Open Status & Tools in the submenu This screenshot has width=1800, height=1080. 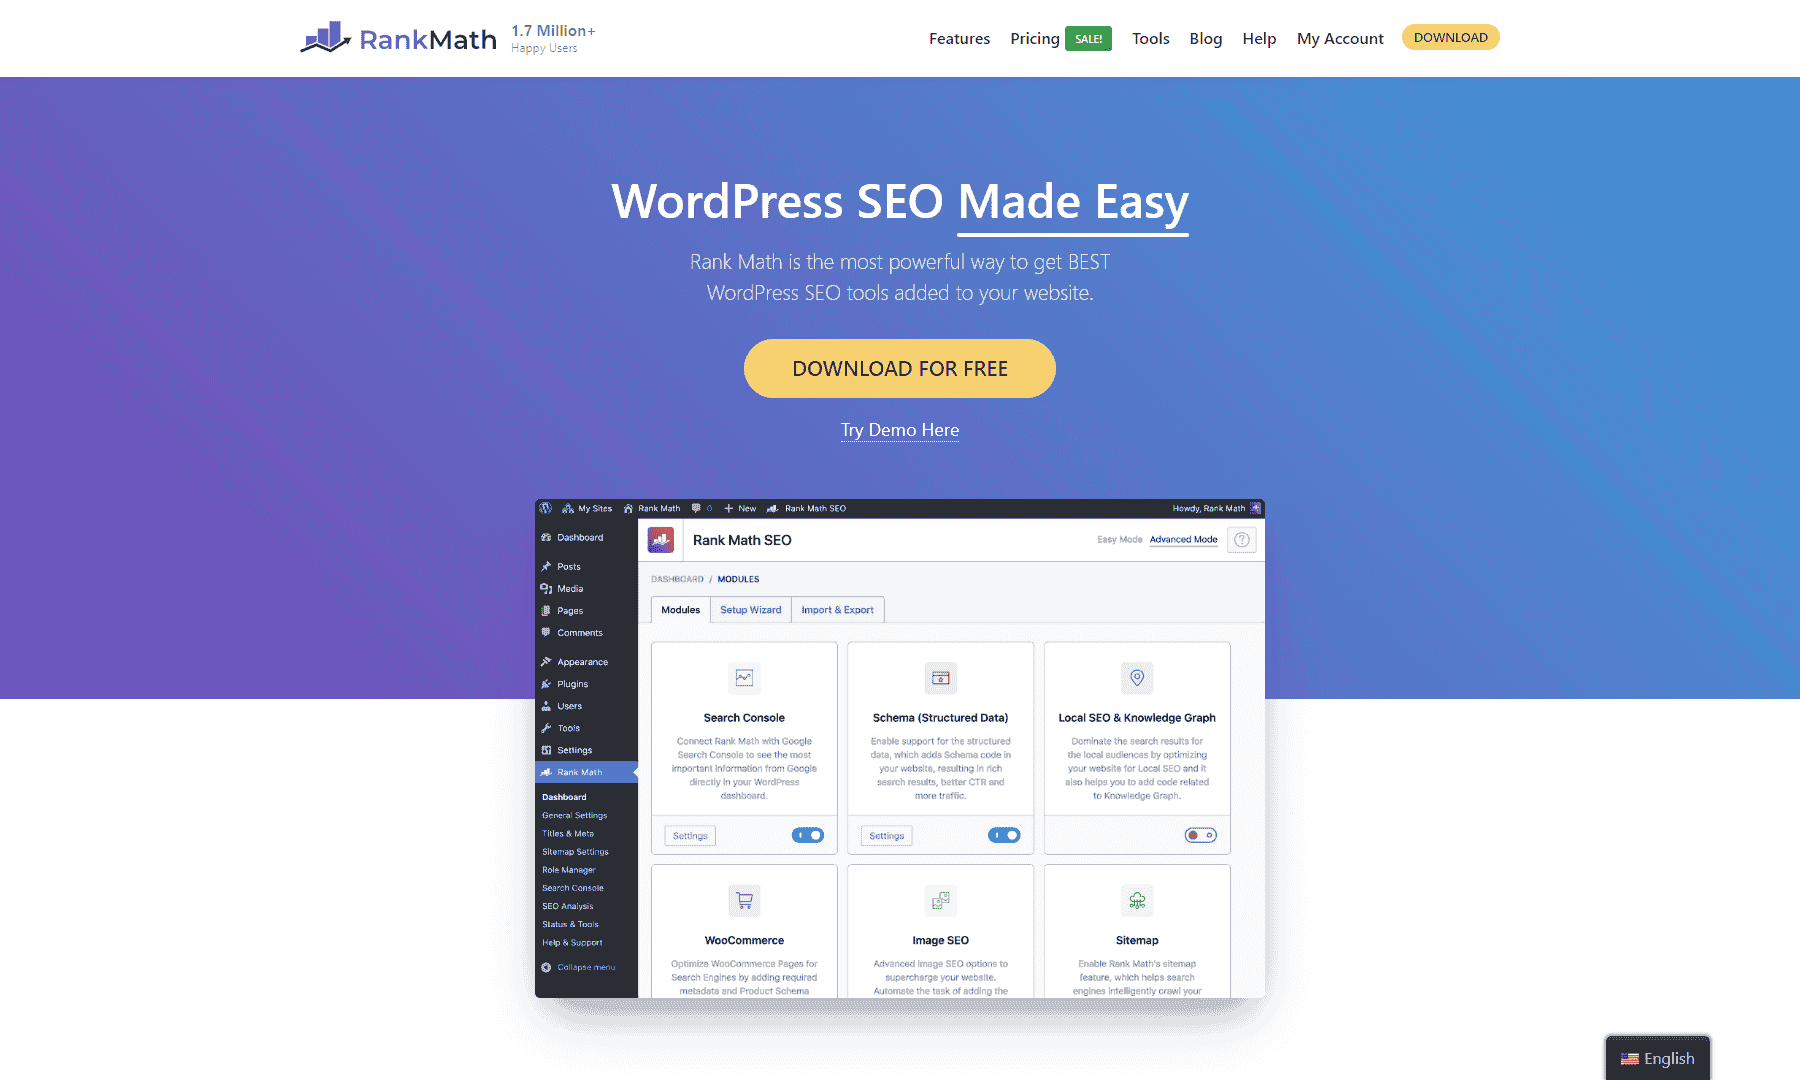click(x=570, y=924)
